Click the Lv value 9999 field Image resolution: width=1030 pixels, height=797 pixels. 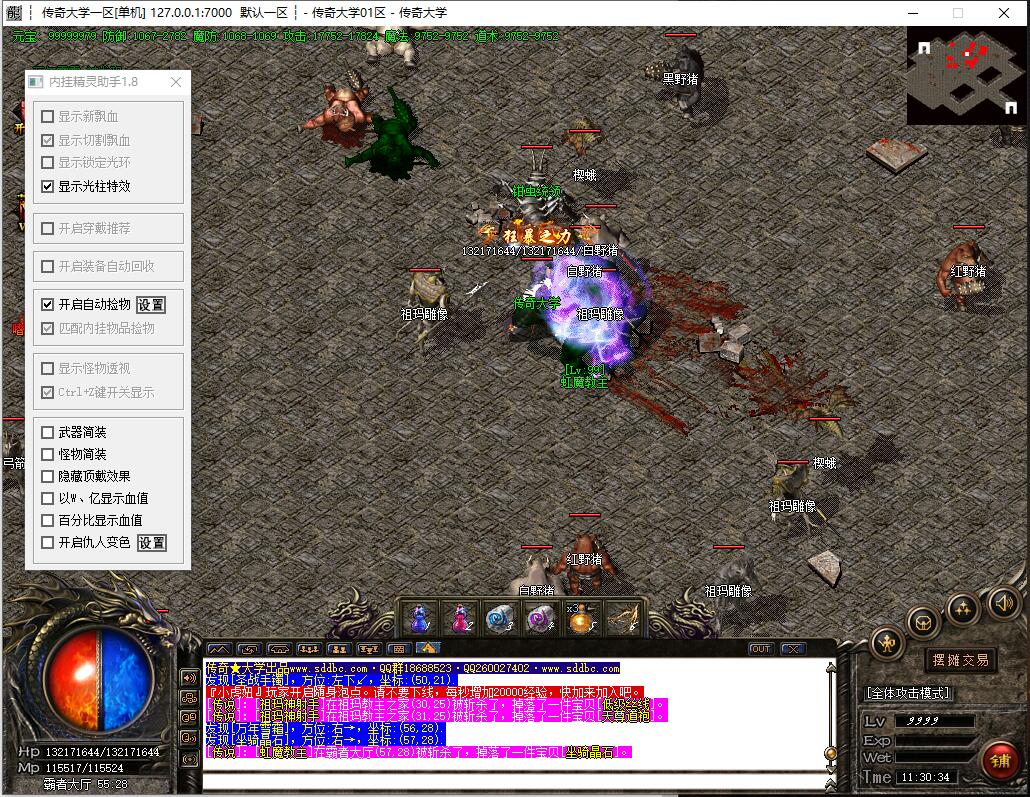click(x=935, y=721)
